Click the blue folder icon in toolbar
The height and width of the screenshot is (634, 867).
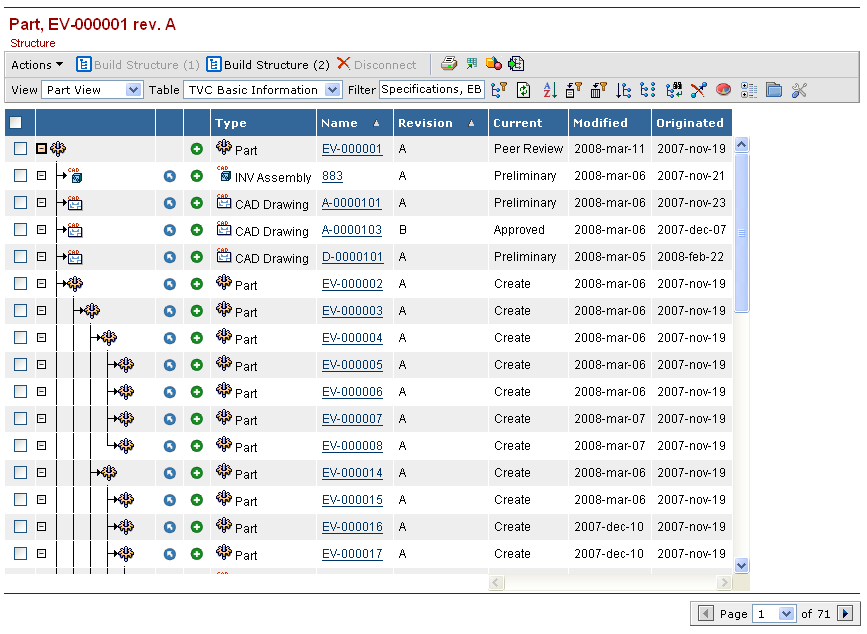coord(774,90)
